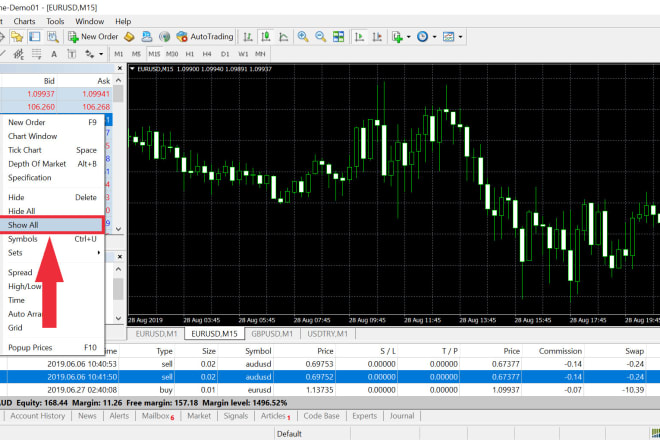Open the indicators list dropdown arrow

409,37
